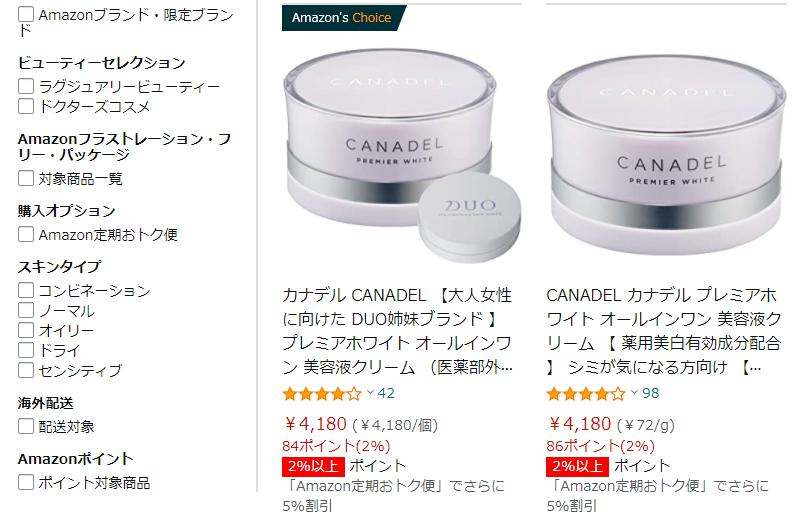Open the CANADEL カナデル プレミアホワイト title link

point(664,331)
